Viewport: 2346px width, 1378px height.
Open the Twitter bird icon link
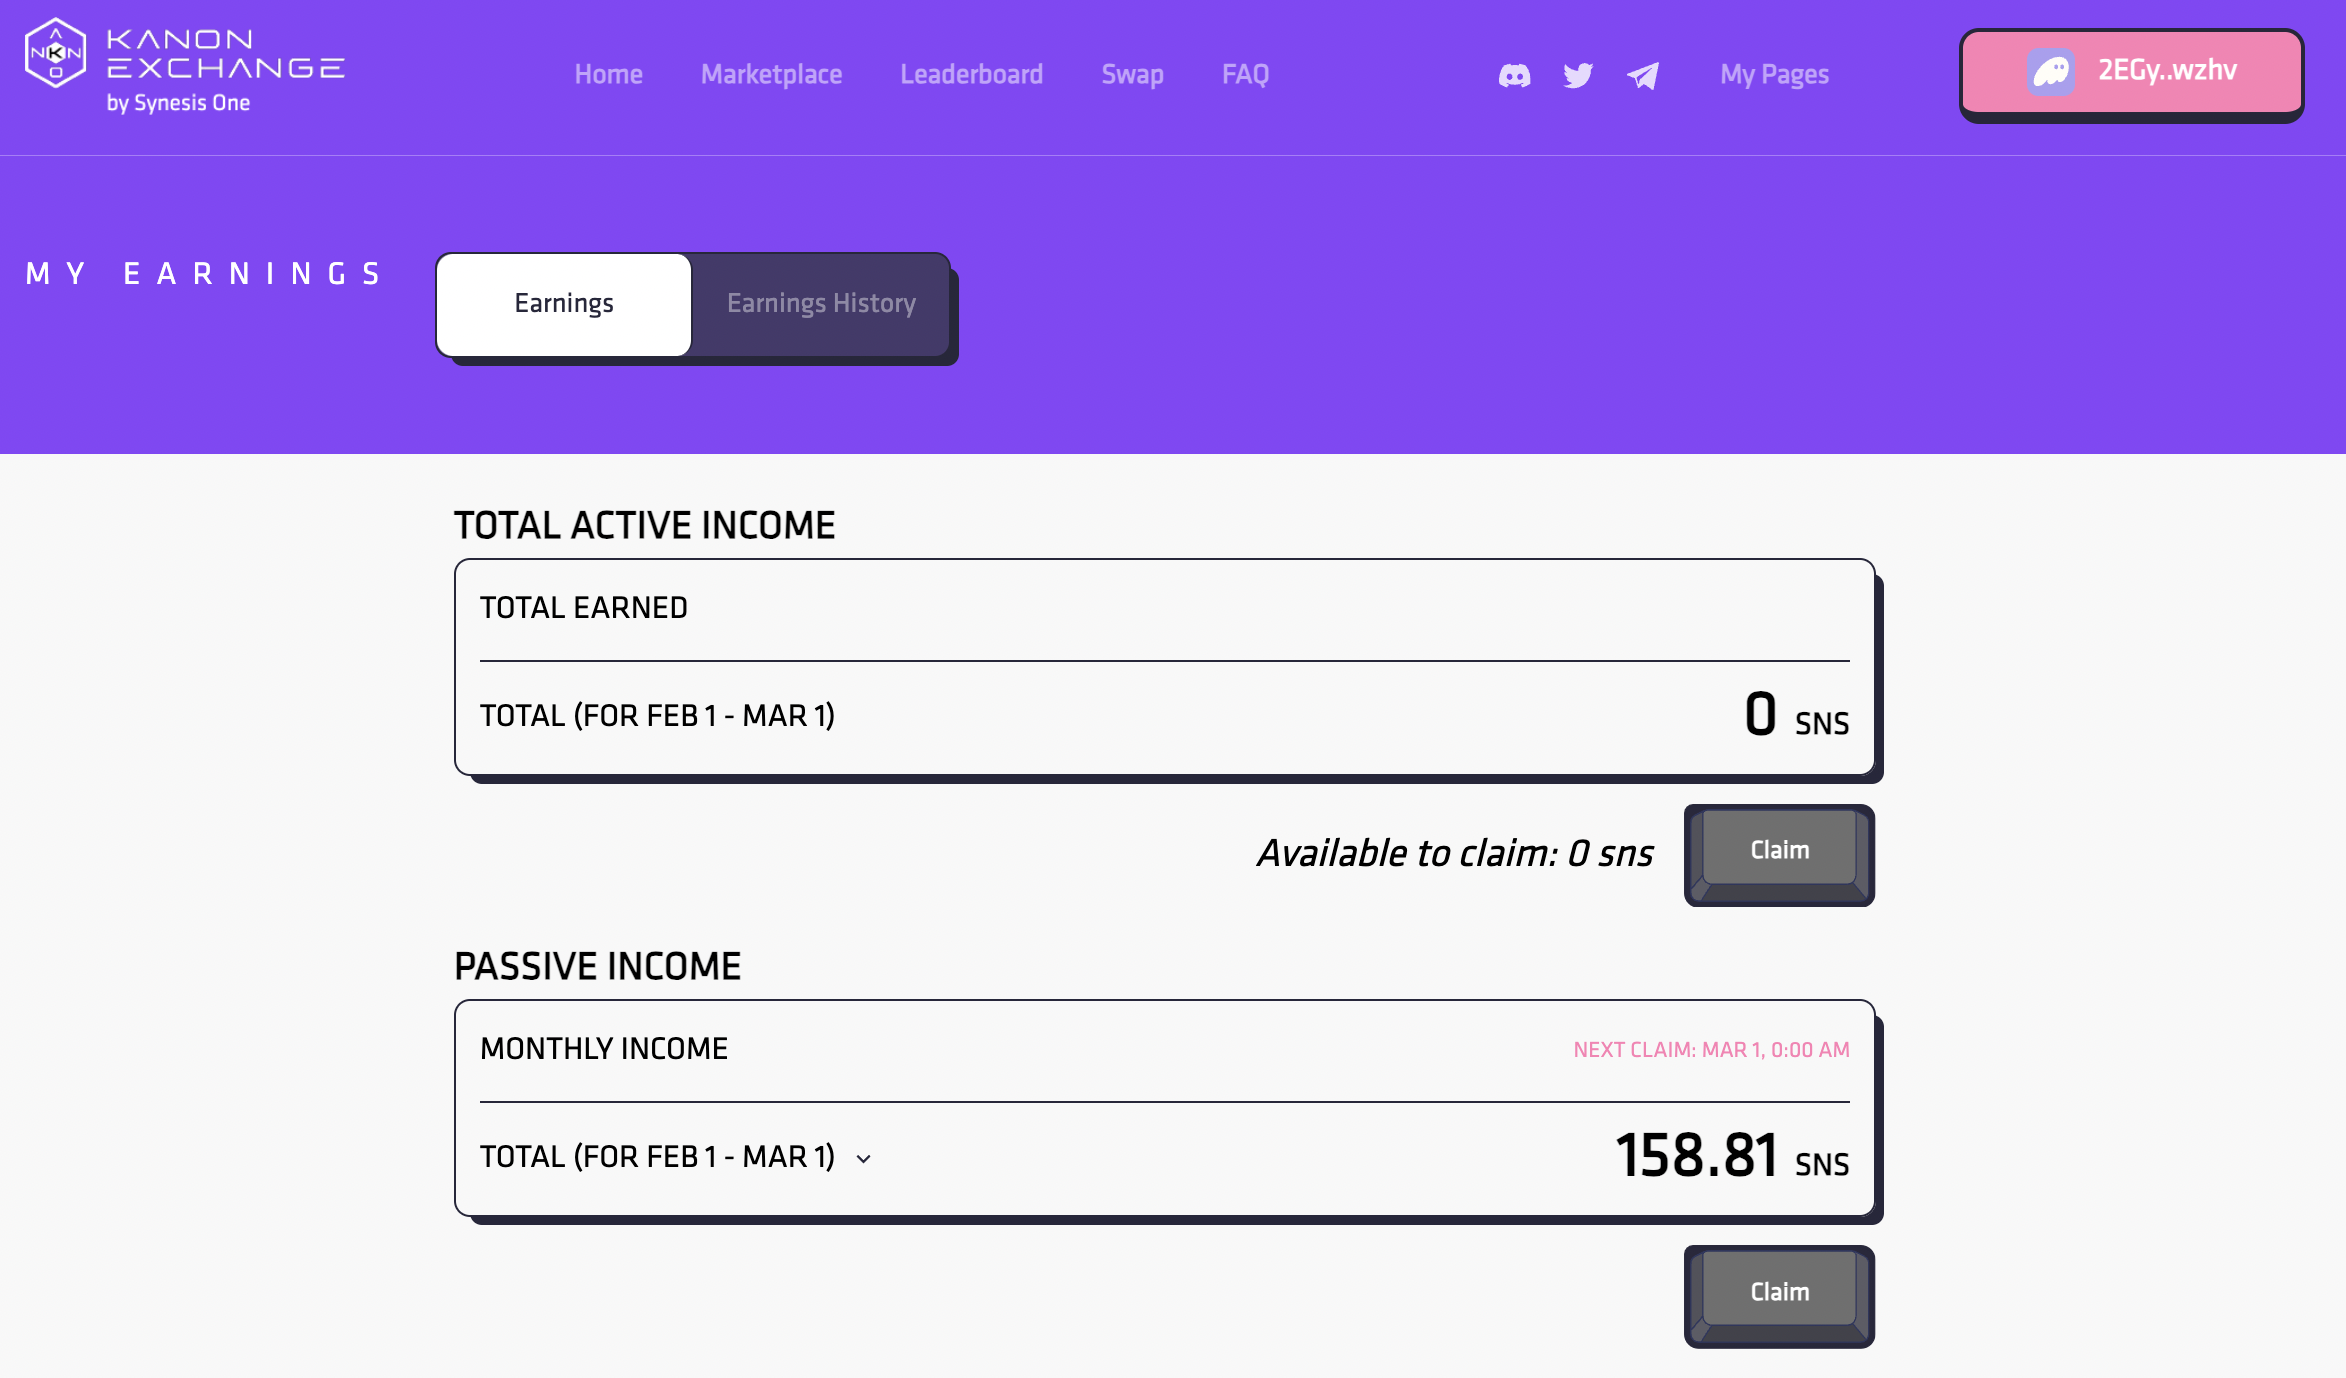1578,75
